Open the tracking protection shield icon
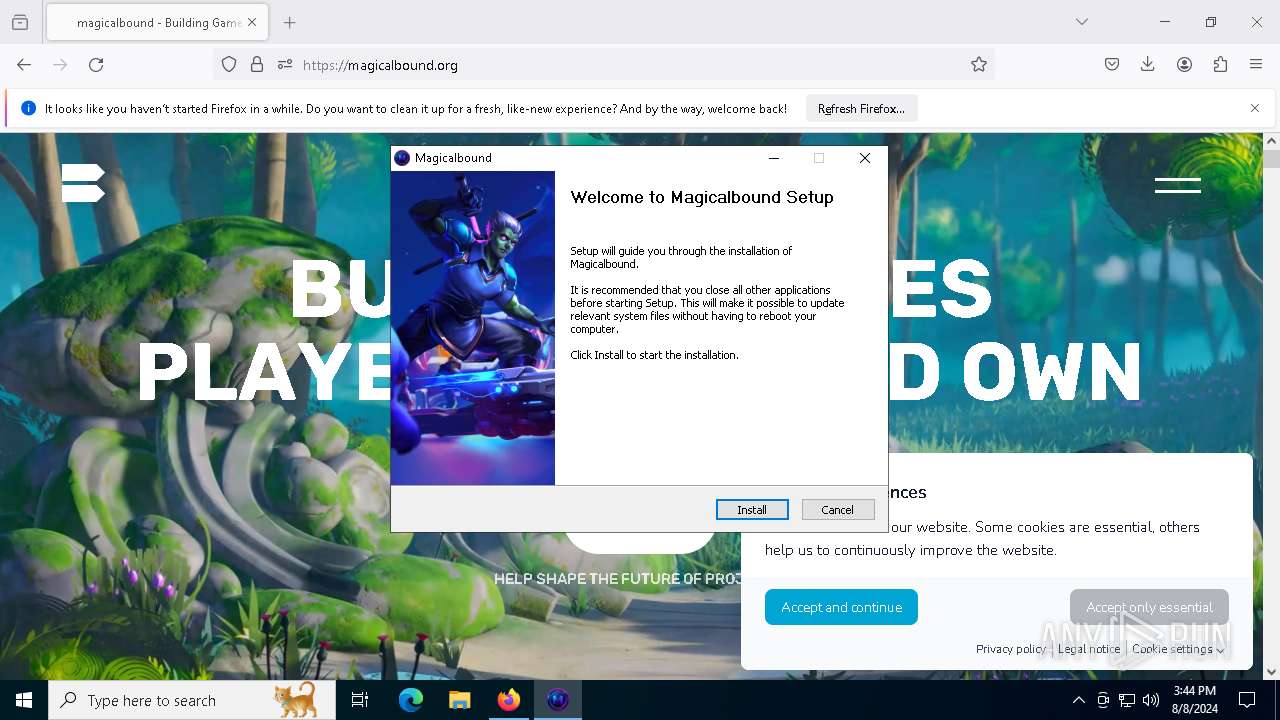Image resolution: width=1280 pixels, height=720 pixels. [x=229, y=65]
